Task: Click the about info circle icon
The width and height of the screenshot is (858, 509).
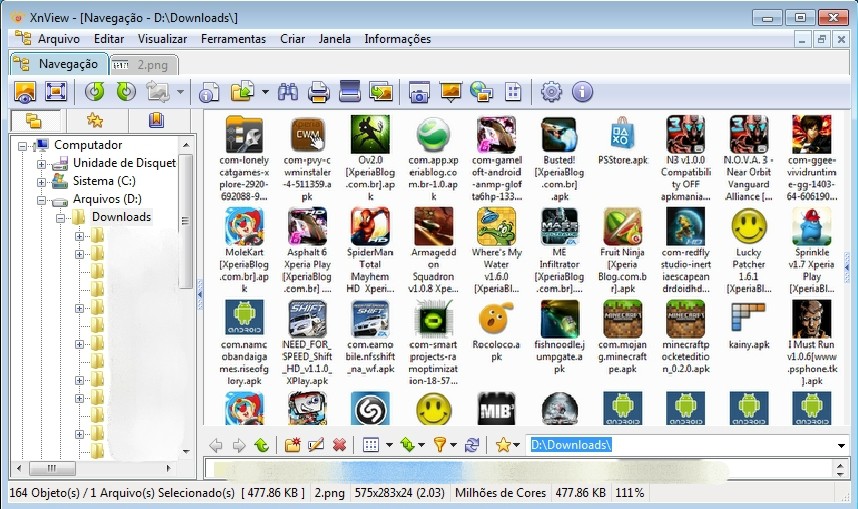Action: [x=582, y=92]
